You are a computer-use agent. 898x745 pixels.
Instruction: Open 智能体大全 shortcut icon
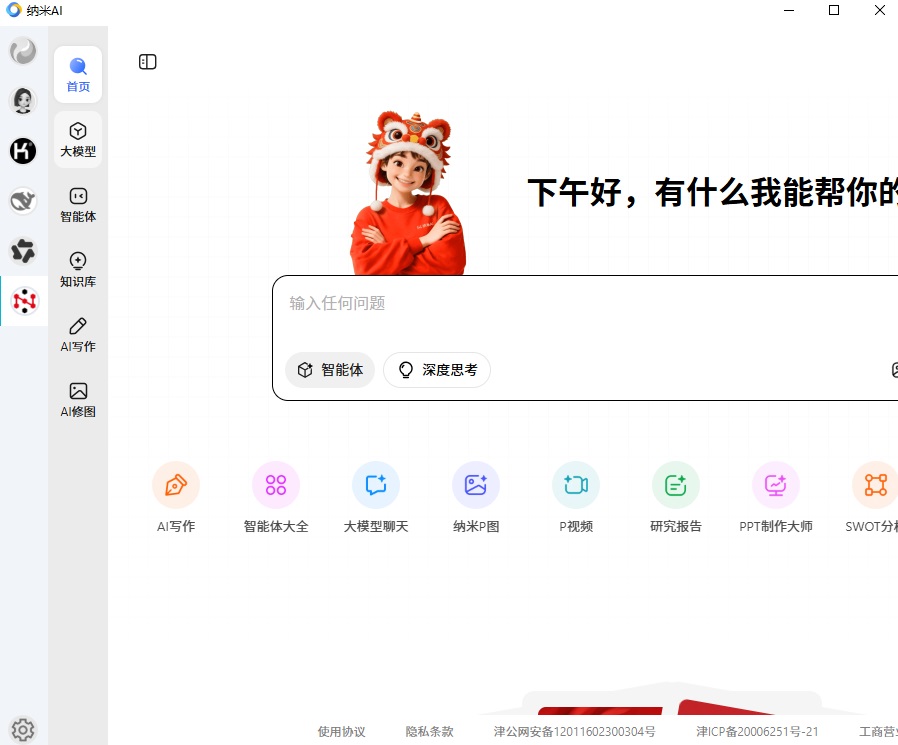click(x=276, y=485)
